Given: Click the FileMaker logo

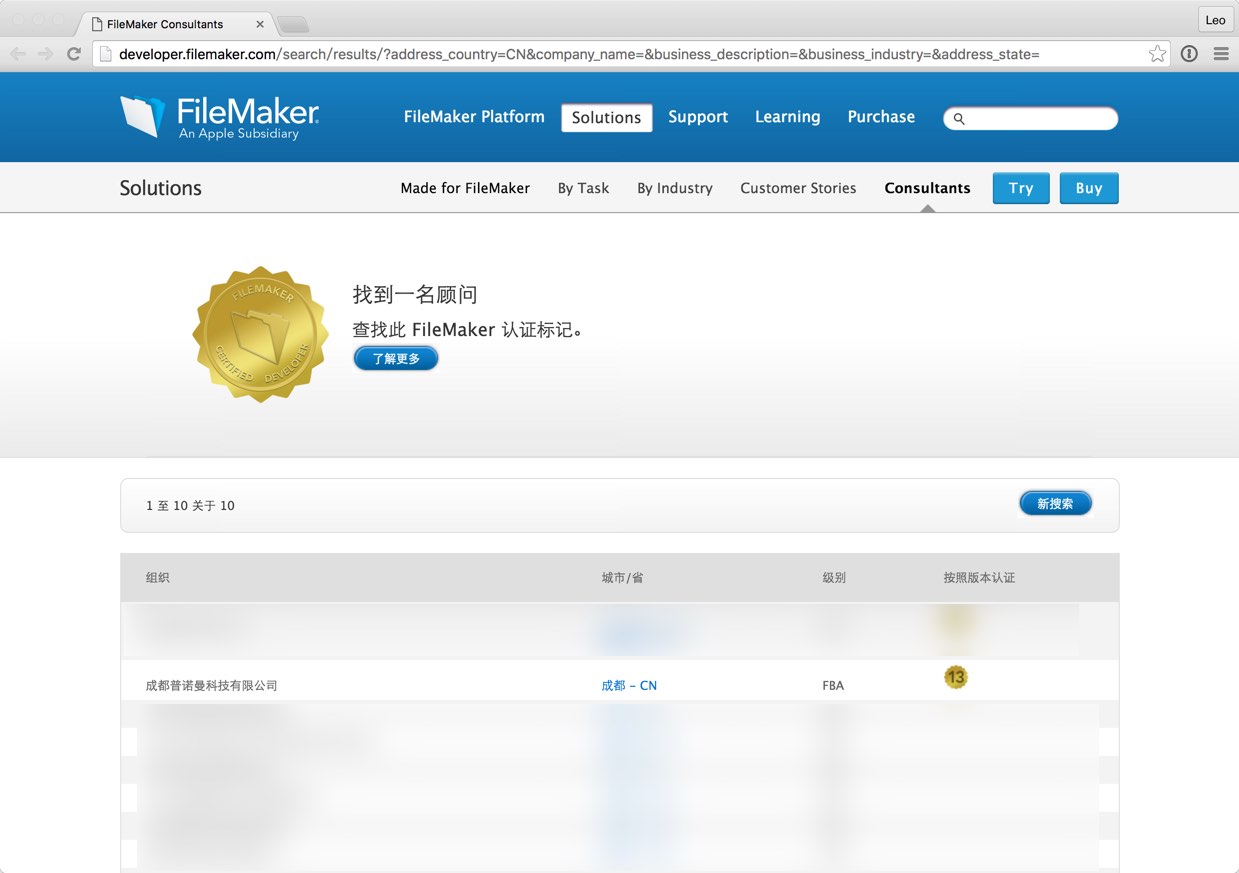Looking at the screenshot, I should point(219,117).
